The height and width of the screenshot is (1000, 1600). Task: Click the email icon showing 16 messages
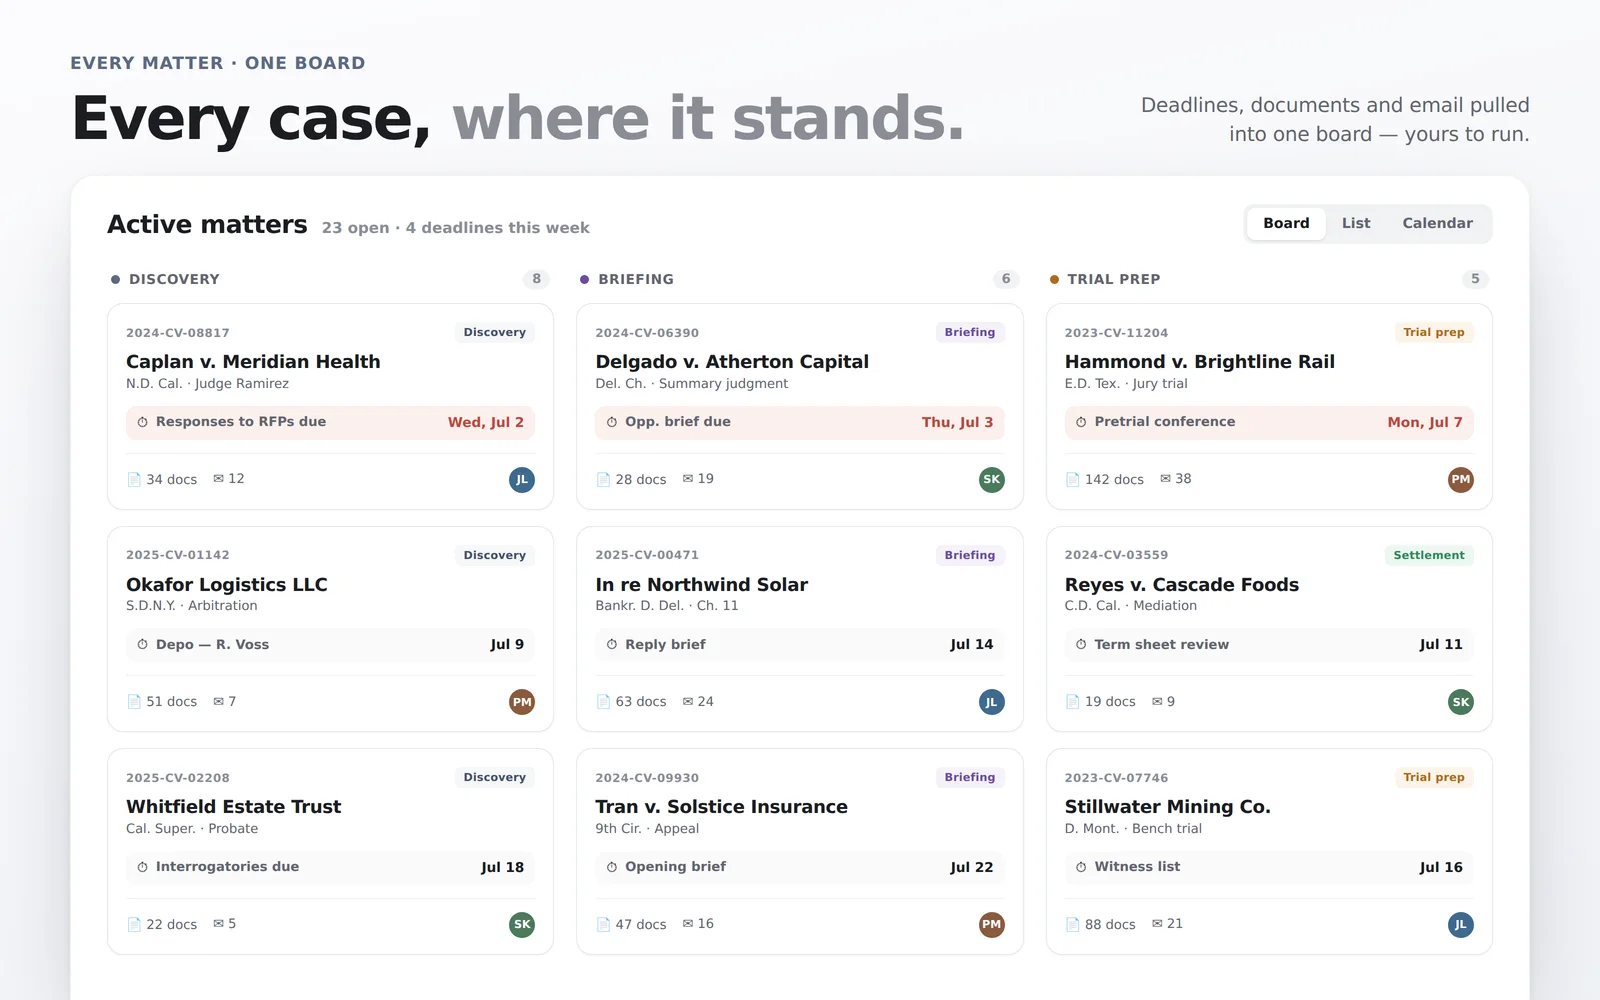click(688, 924)
